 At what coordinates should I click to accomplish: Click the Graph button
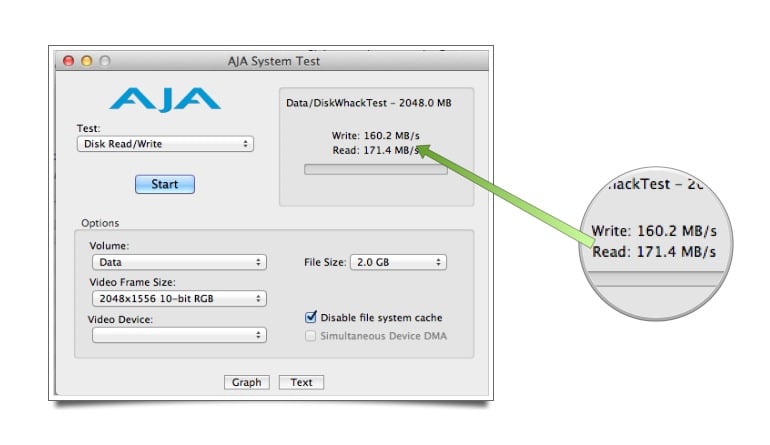[247, 382]
